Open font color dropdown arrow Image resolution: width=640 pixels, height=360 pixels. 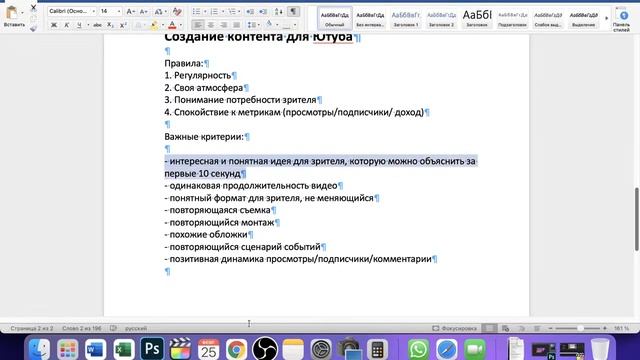tap(180, 25)
